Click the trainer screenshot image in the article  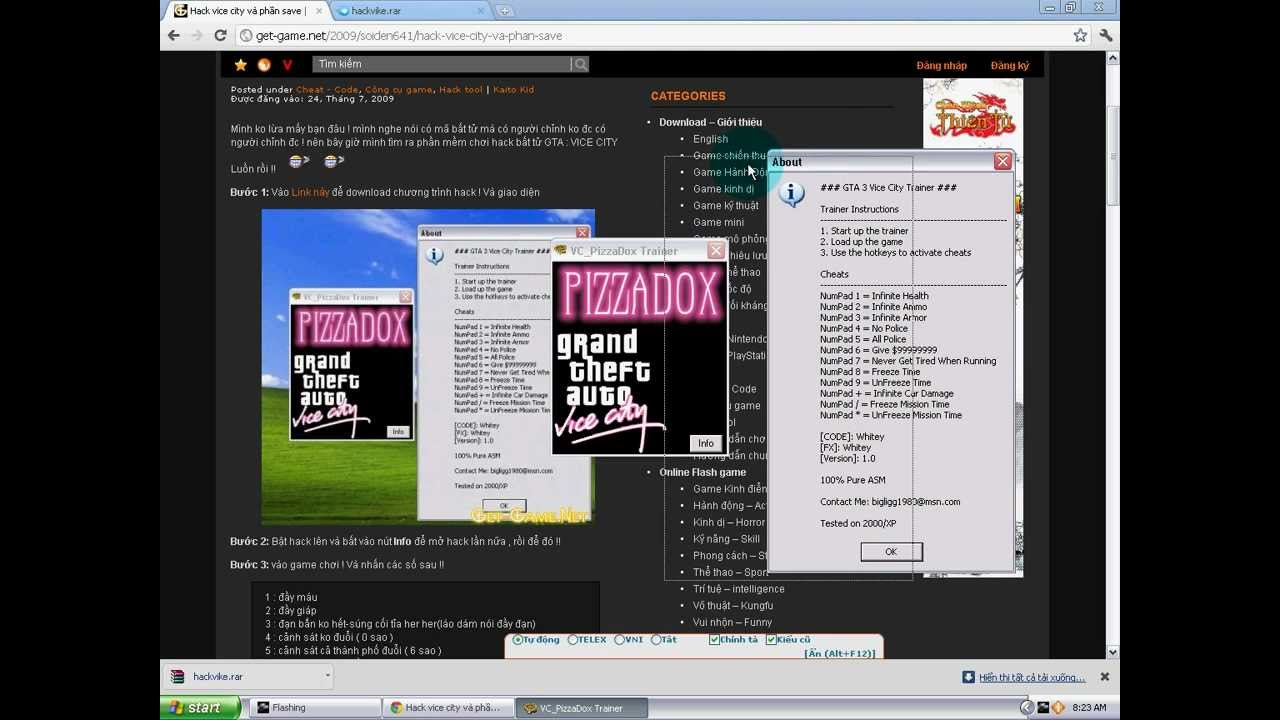tap(428, 367)
